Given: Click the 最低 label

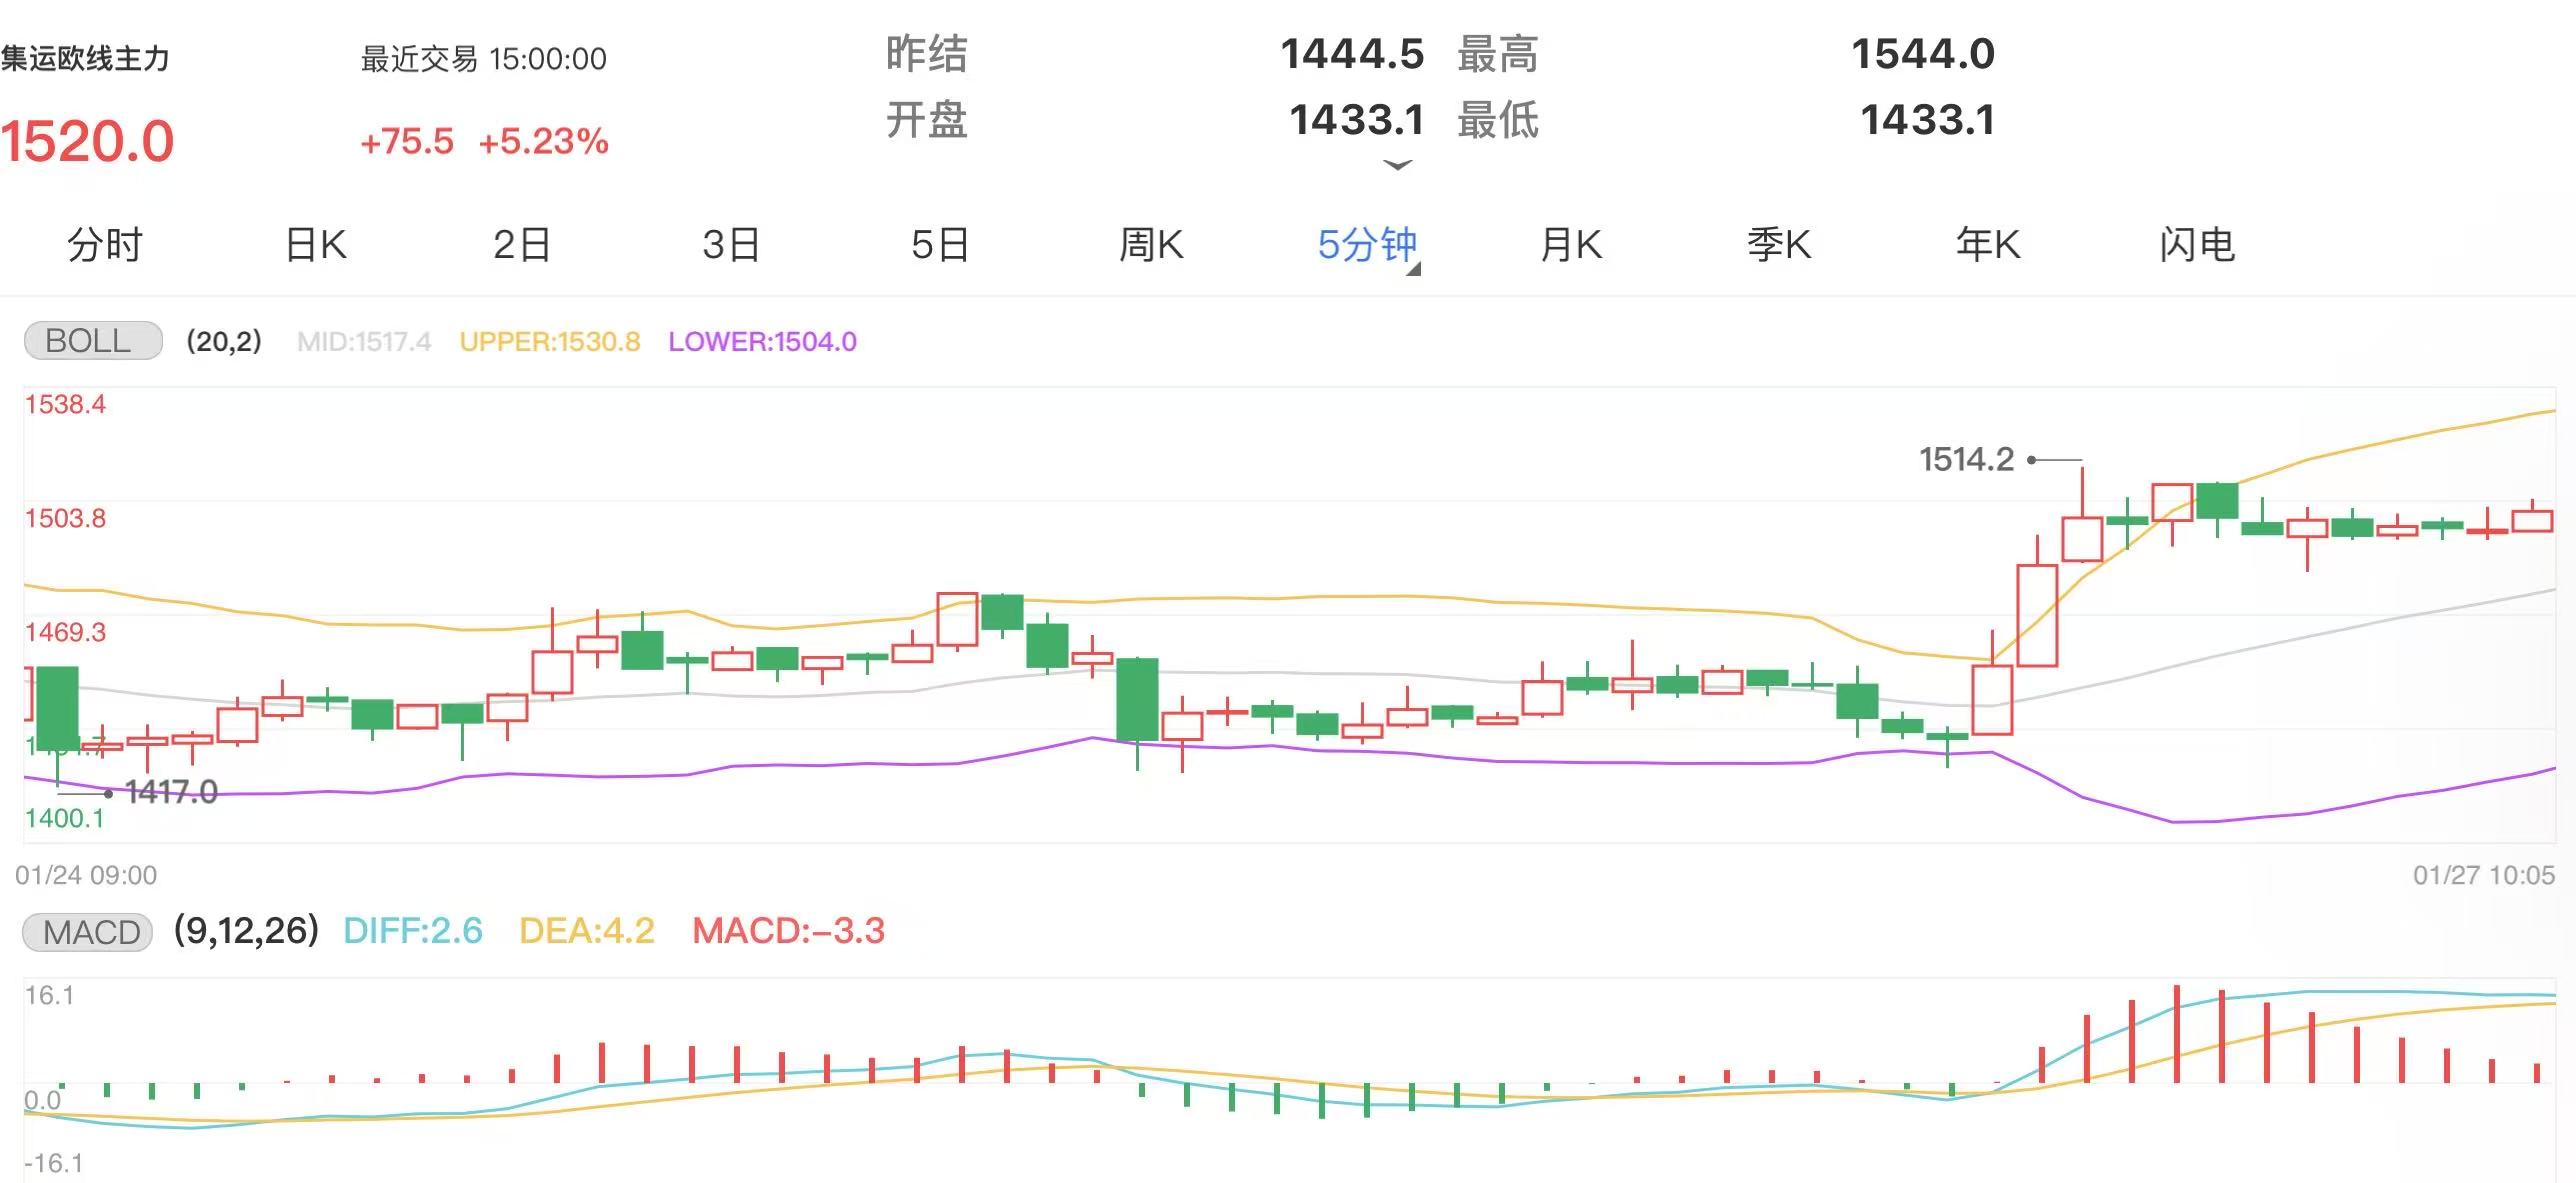Looking at the screenshot, I should 1498,120.
